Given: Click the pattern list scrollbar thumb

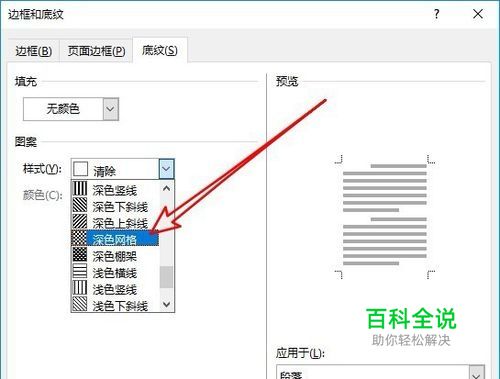Looking at the screenshot, I should (x=166, y=277).
